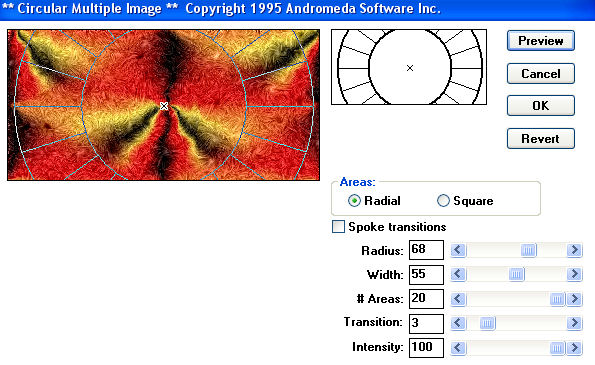Enable the Spoke transitions checkbox
This screenshot has width=595, height=365.
click(338, 227)
